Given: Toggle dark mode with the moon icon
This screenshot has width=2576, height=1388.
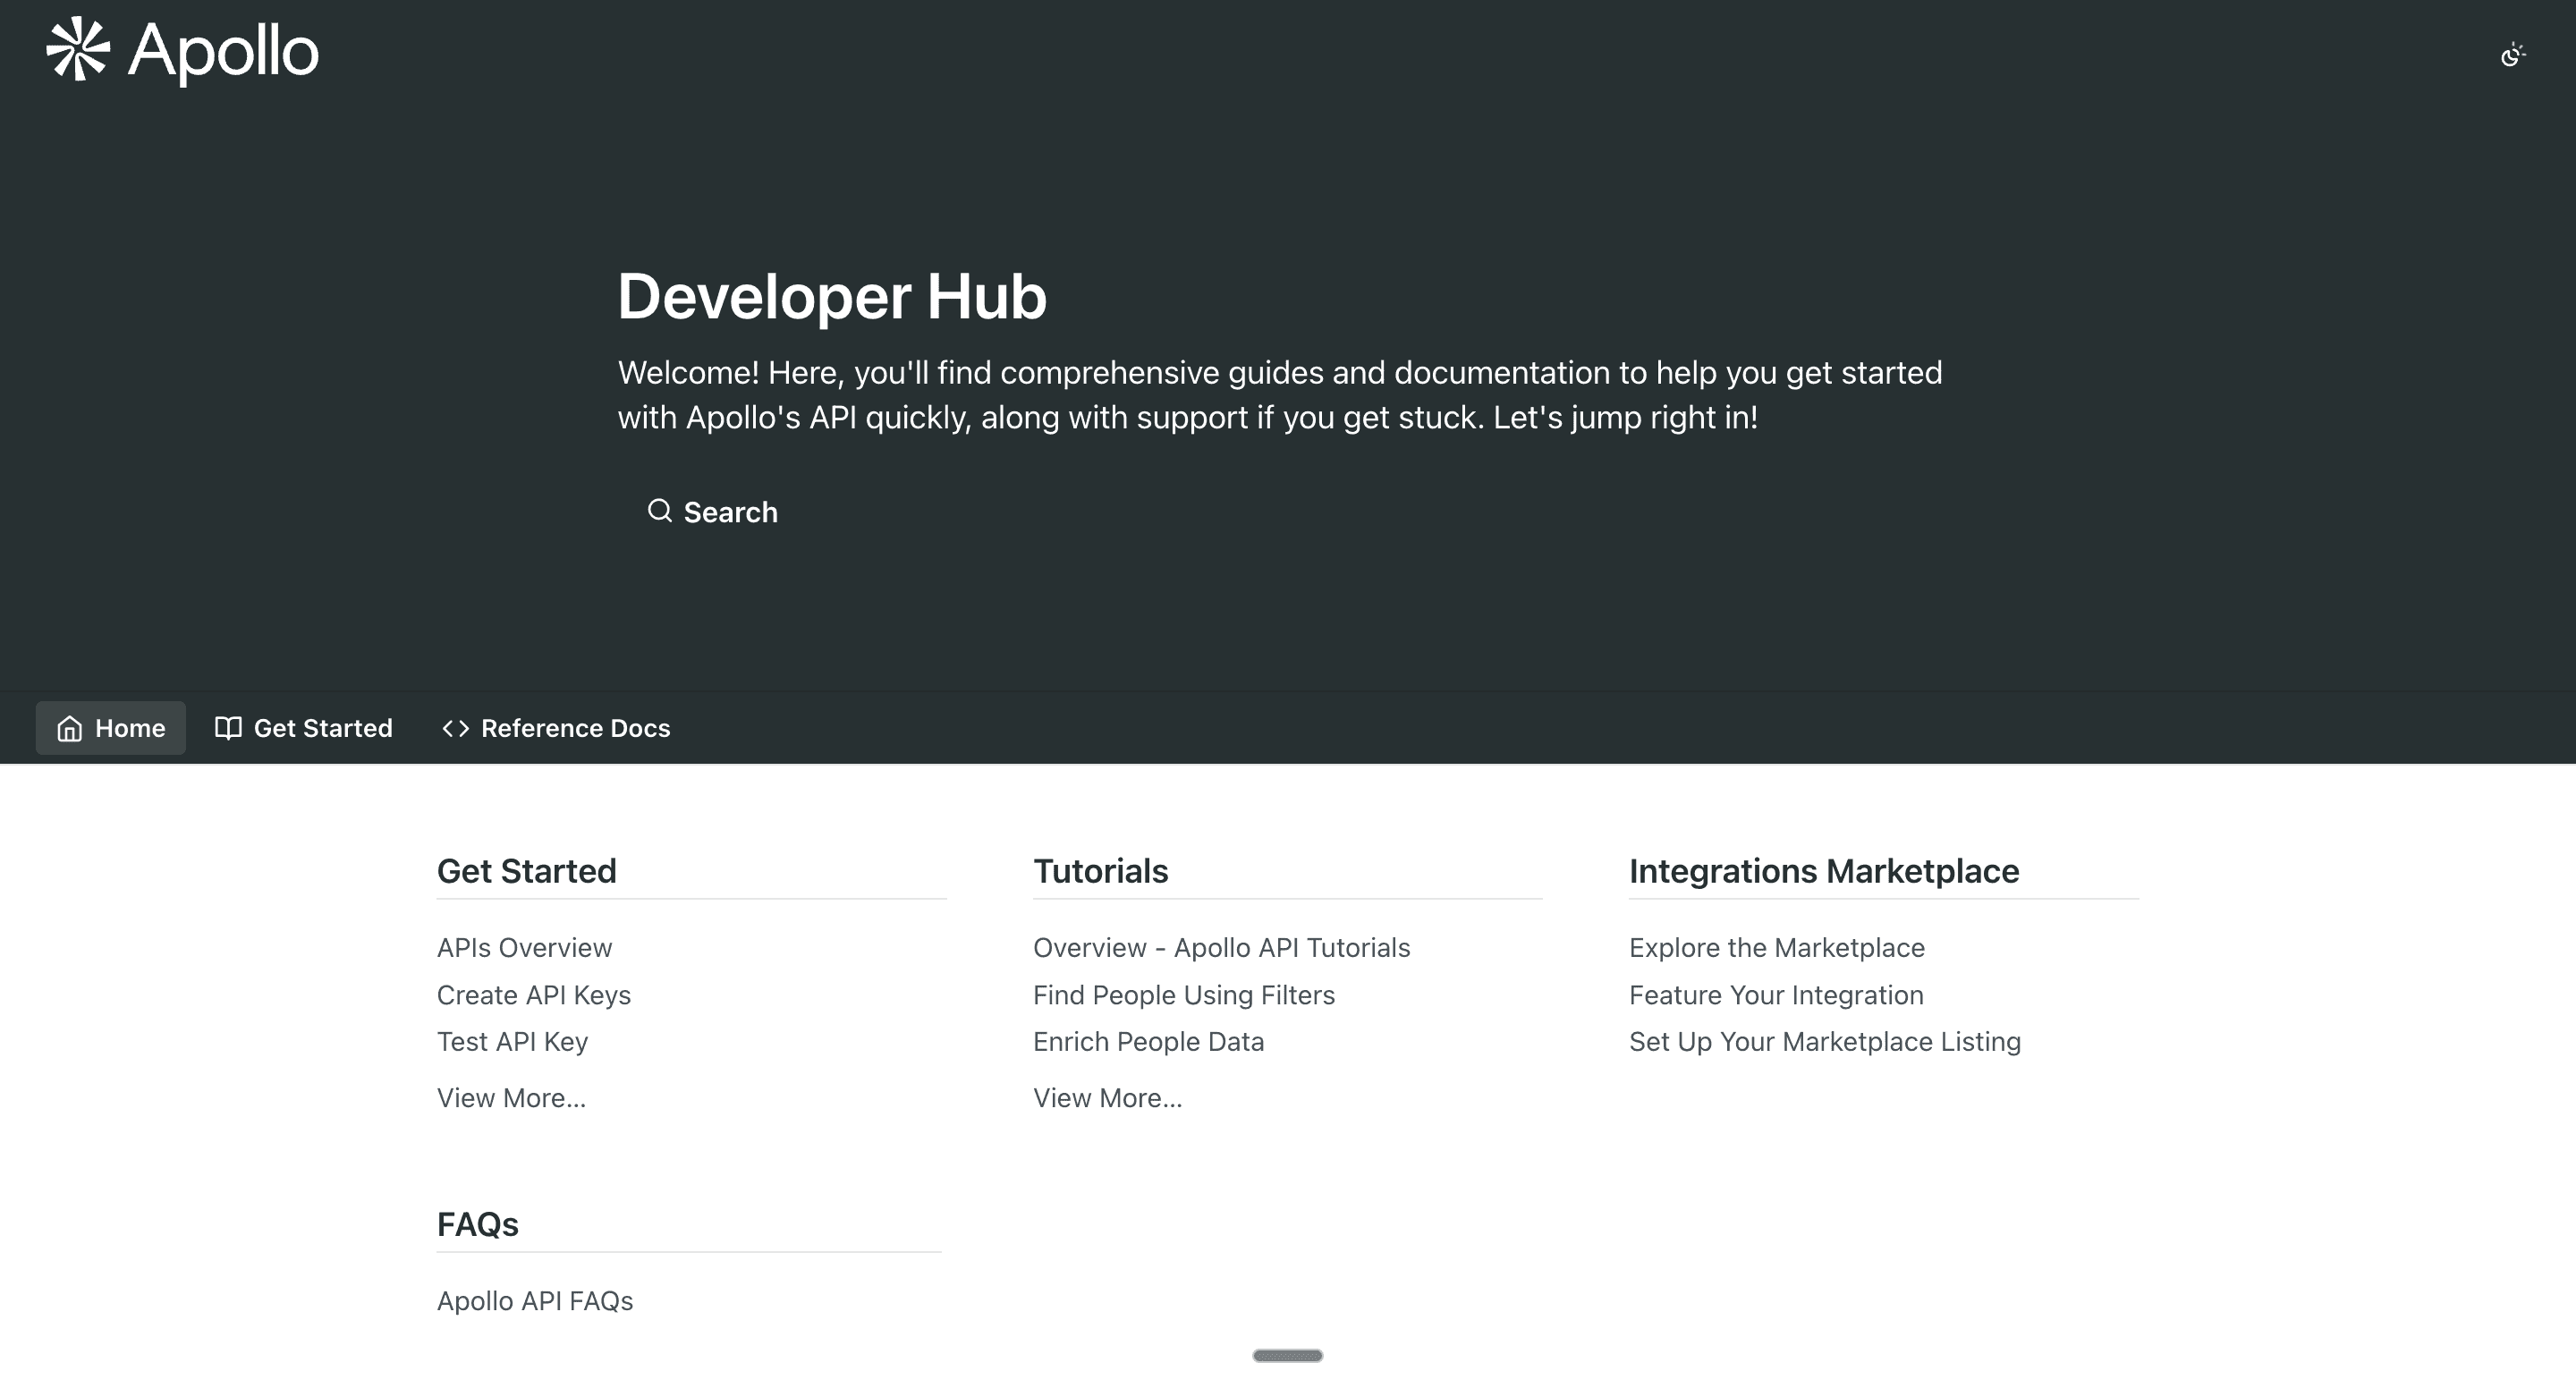Looking at the screenshot, I should (x=2512, y=55).
